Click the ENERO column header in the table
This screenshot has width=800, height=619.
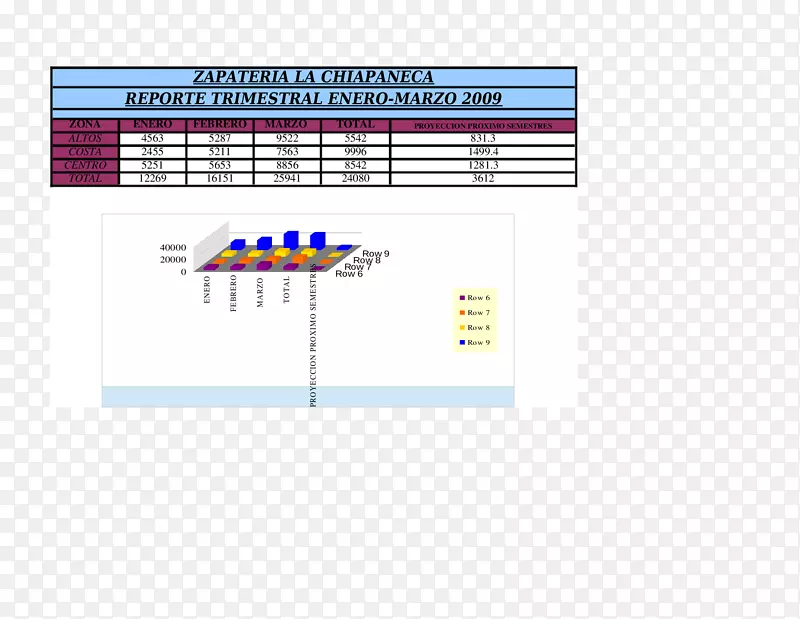(x=152, y=125)
